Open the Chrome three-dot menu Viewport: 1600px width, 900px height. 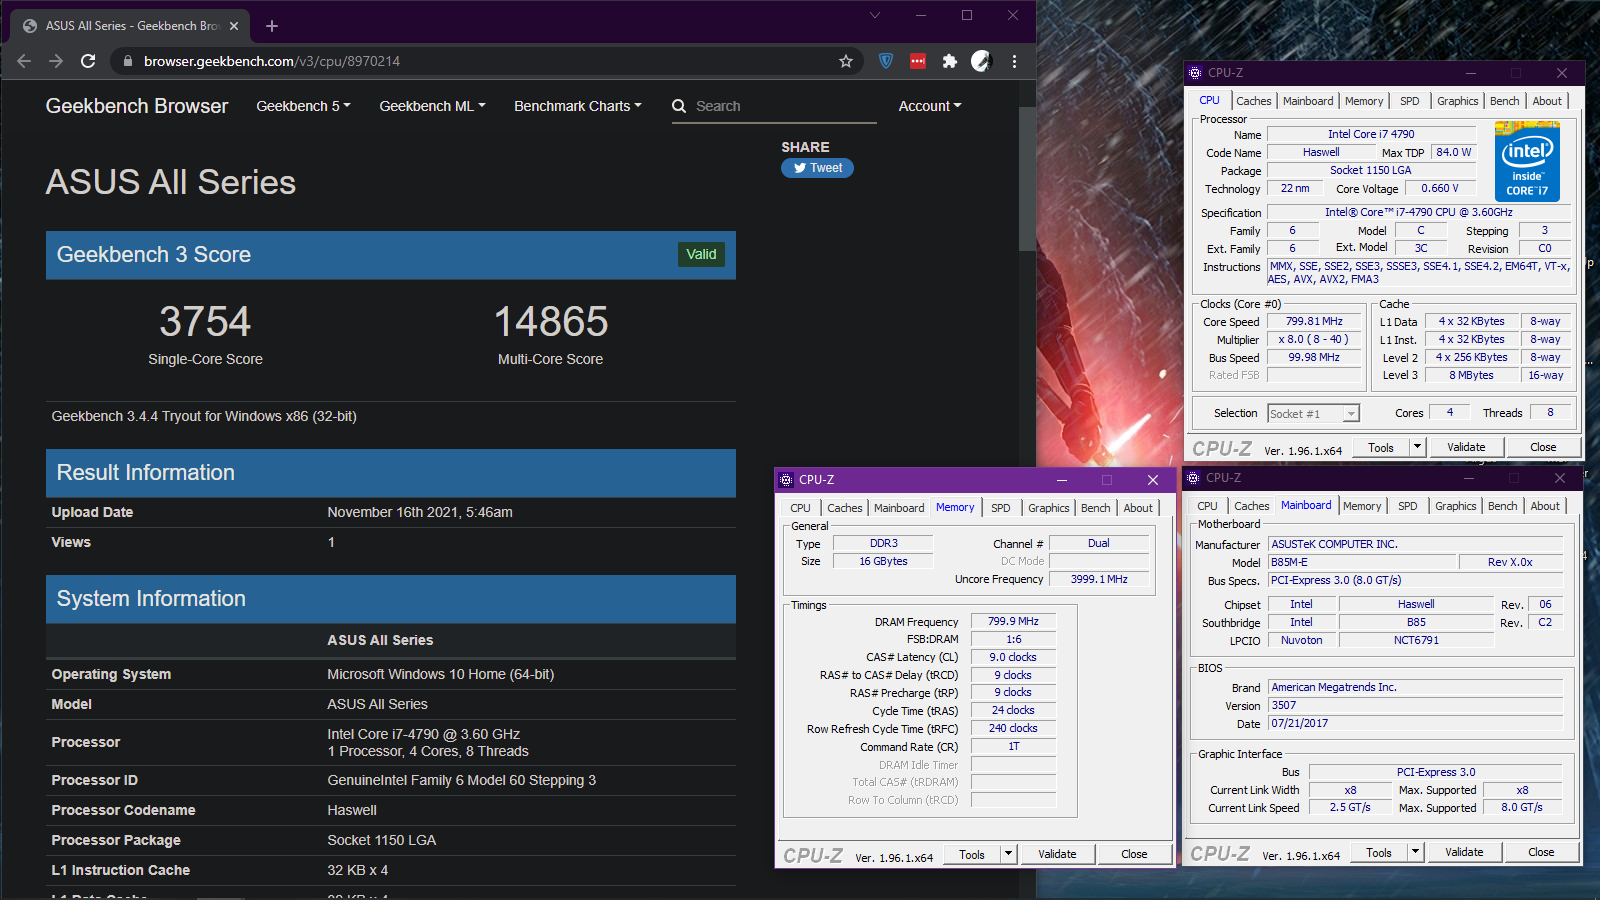pos(1014,61)
